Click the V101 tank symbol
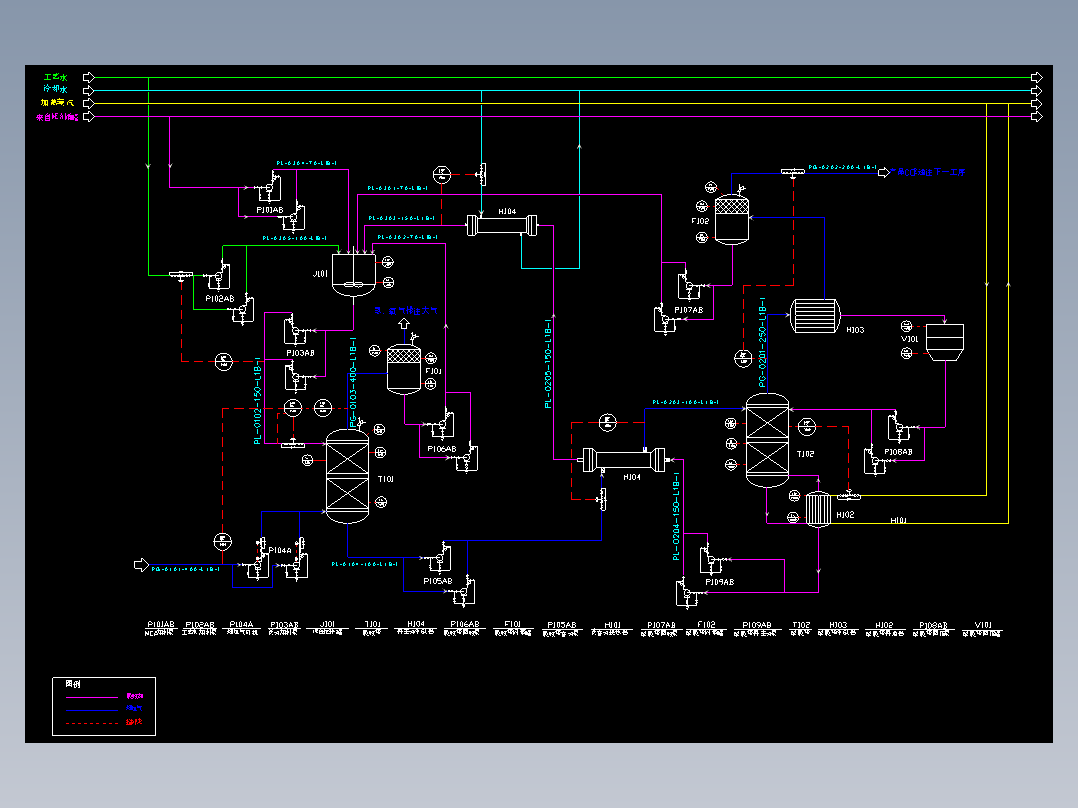The height and width of the screenshot is (808, 1078). click(x=945, y=342)
